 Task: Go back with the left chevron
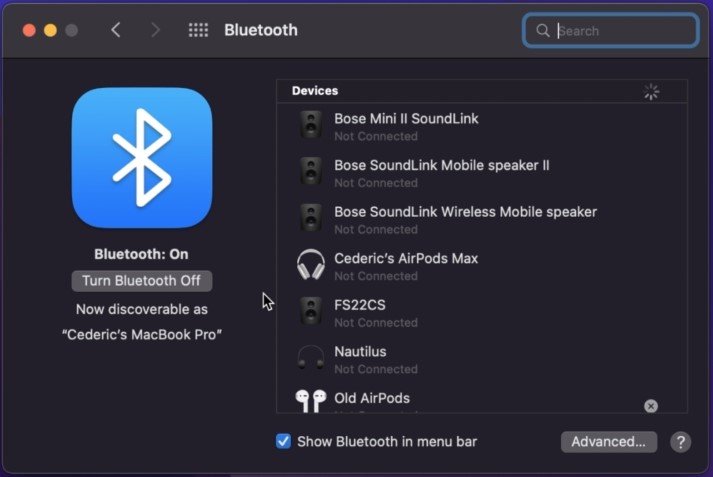point(116,30)
